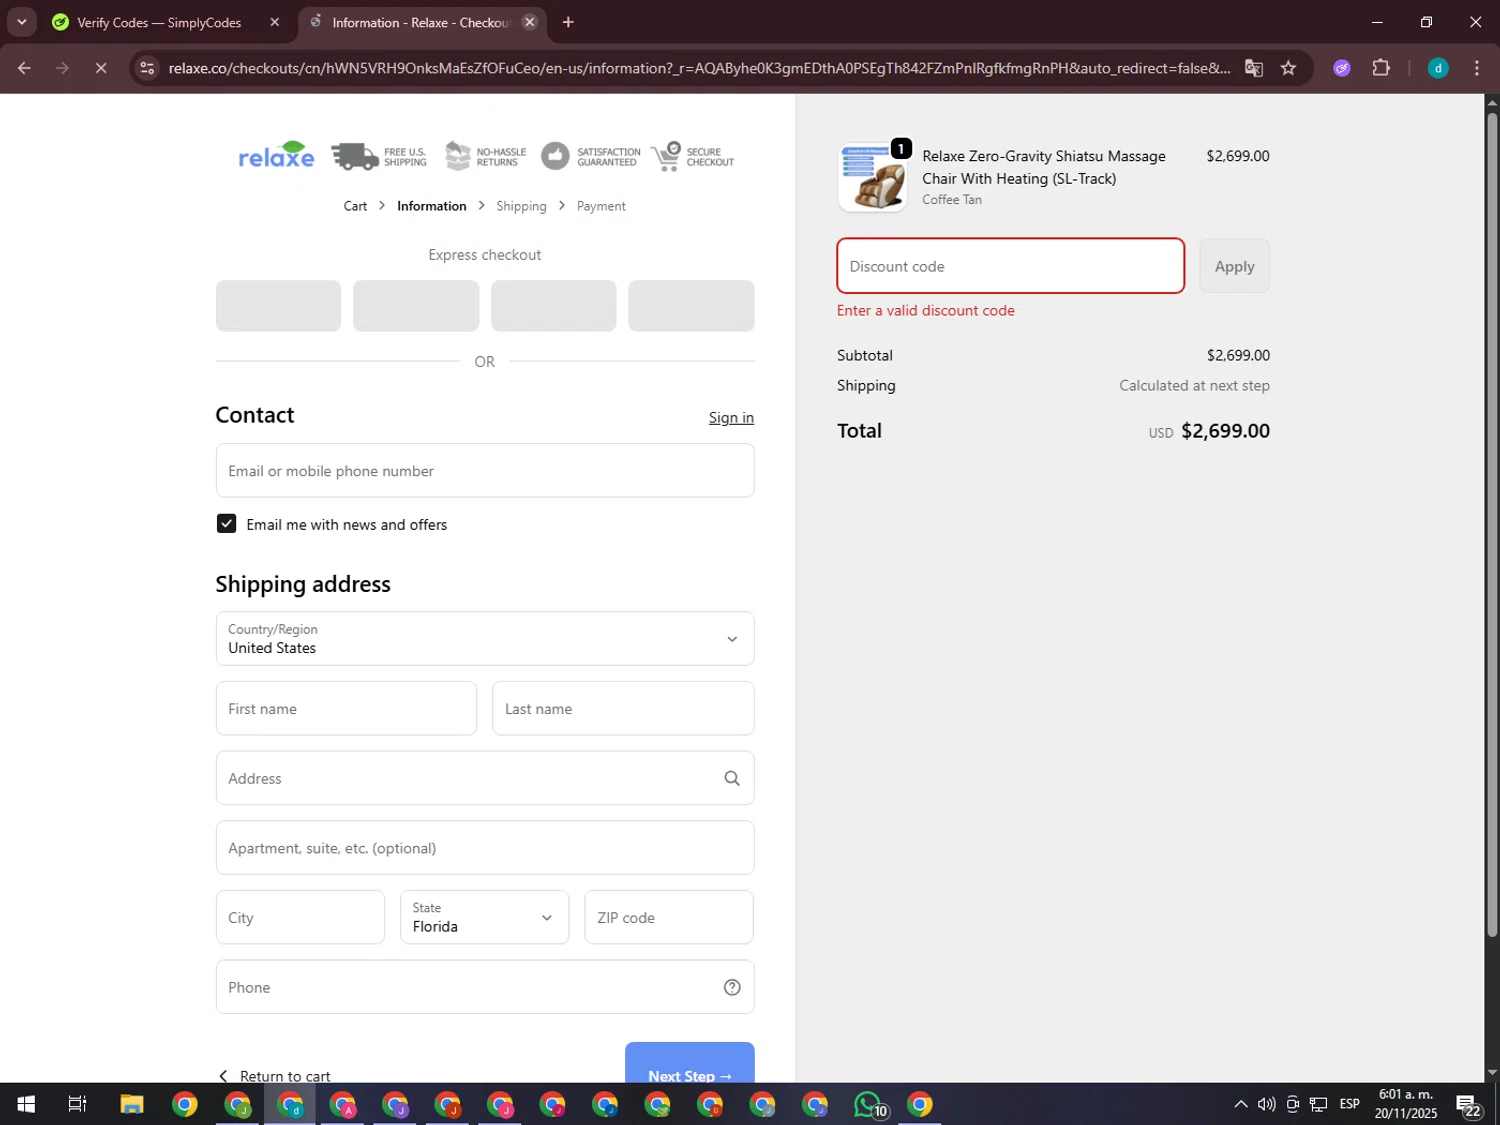Open Chrome three-dot menu

pyautogui.click(x=1476, y=68)
